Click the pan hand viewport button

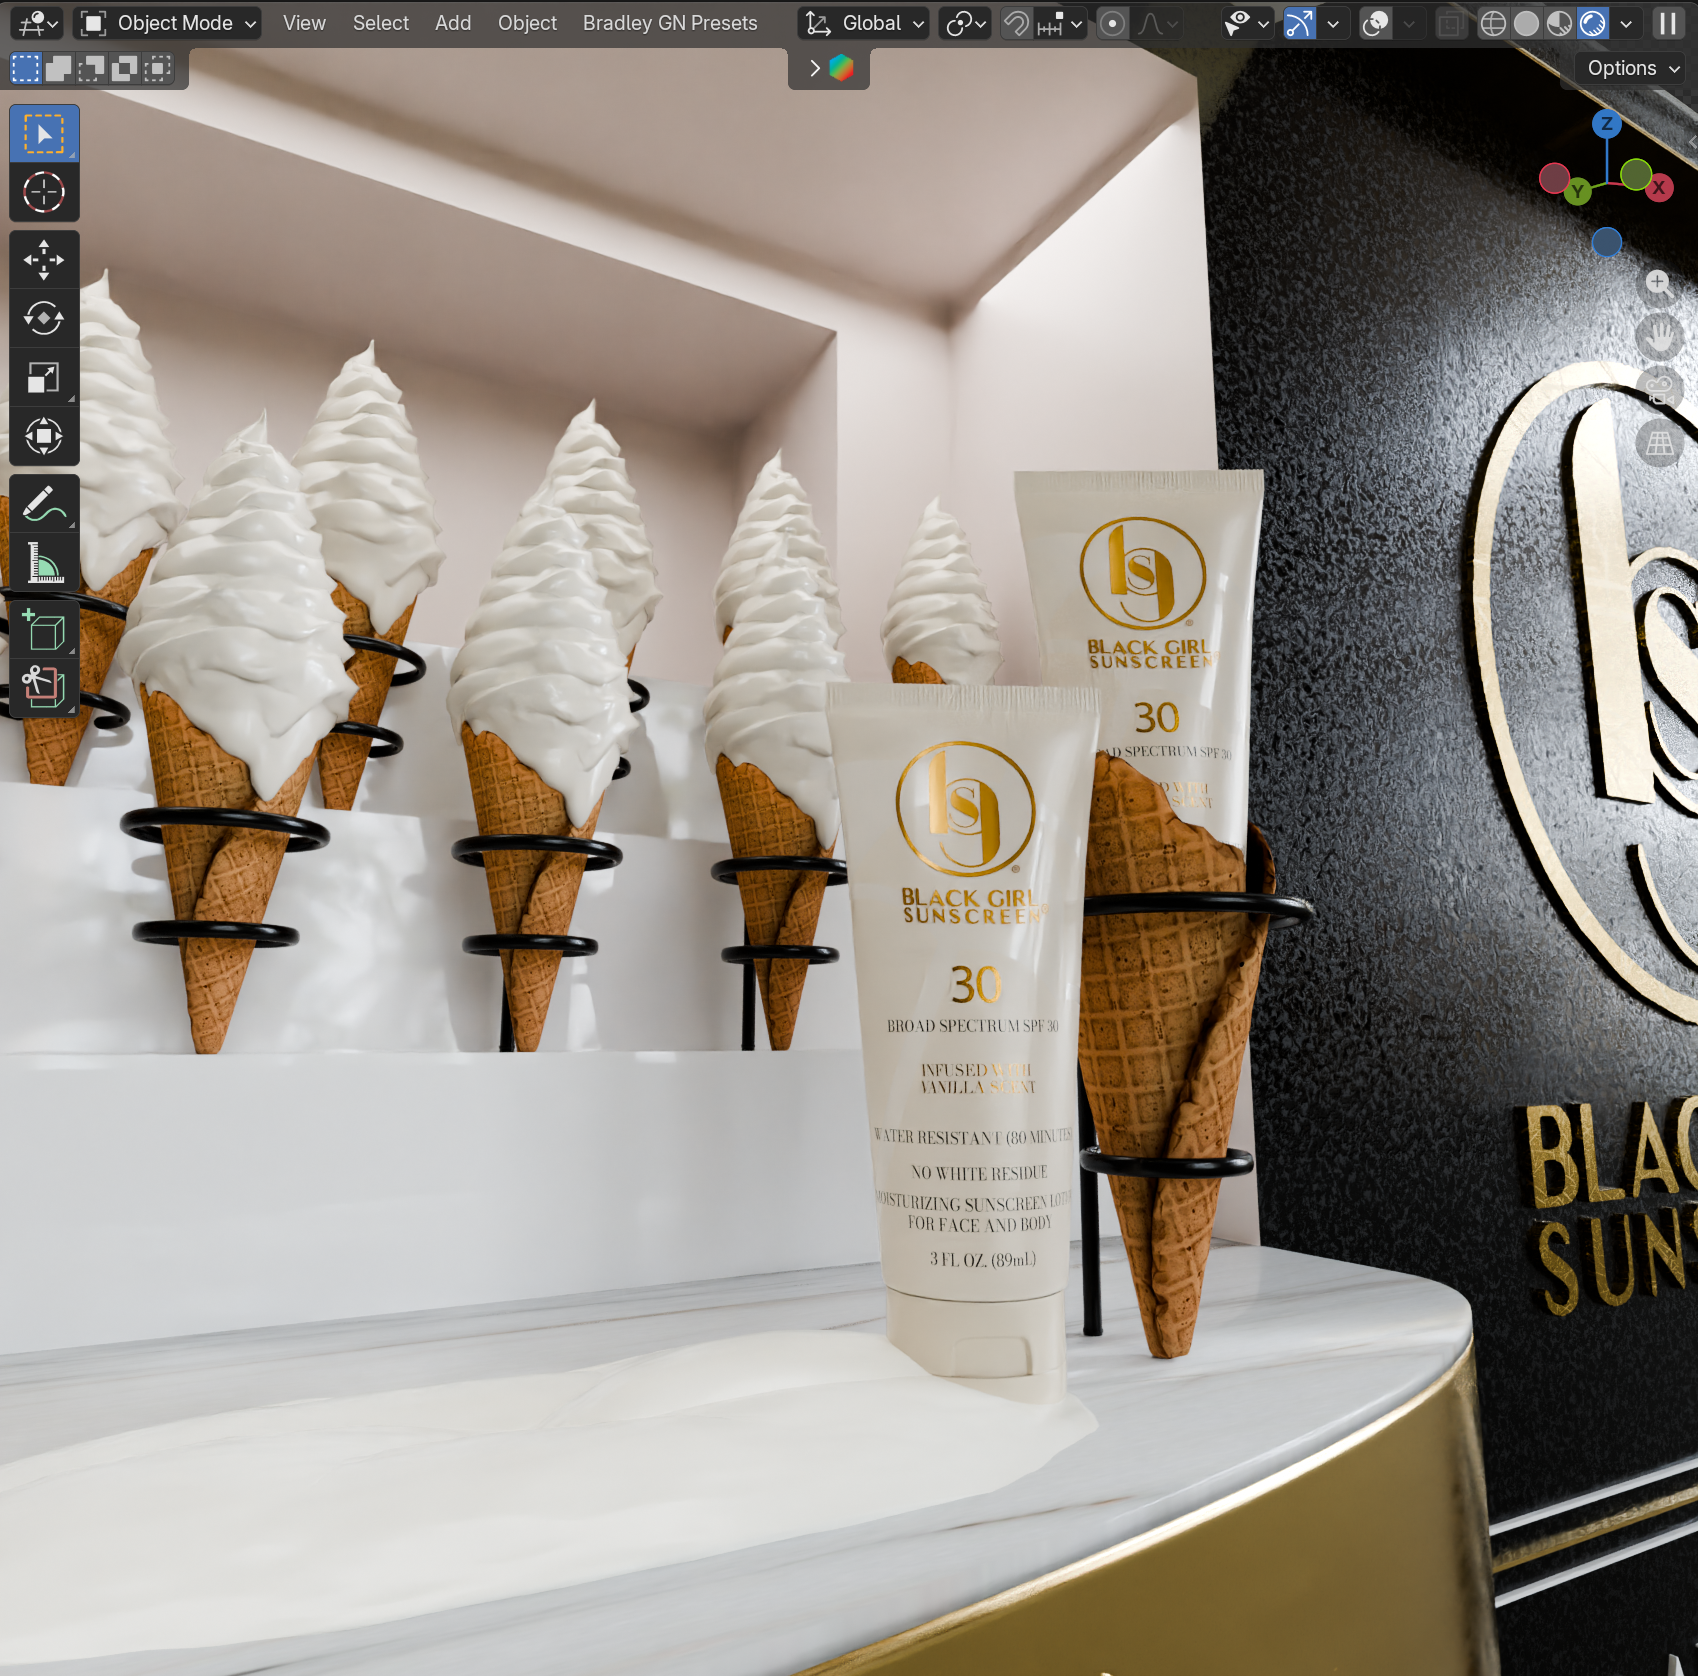click(x=1660, y=337)
